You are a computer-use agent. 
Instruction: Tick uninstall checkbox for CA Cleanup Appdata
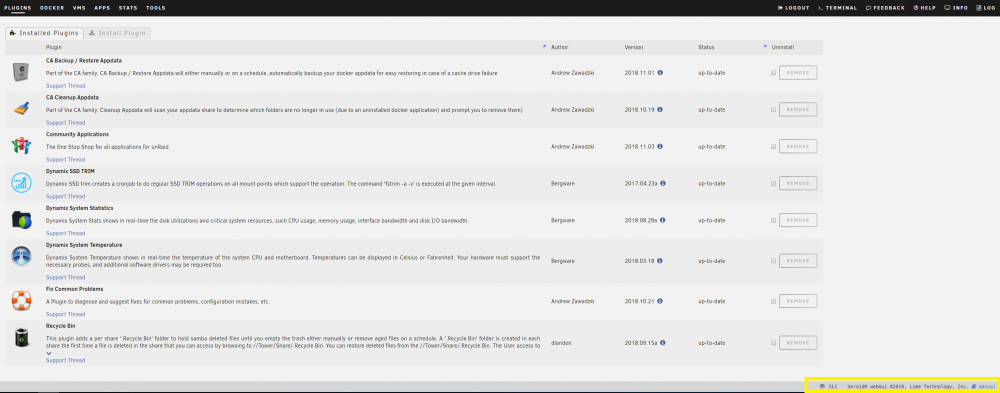pos(774,110)
